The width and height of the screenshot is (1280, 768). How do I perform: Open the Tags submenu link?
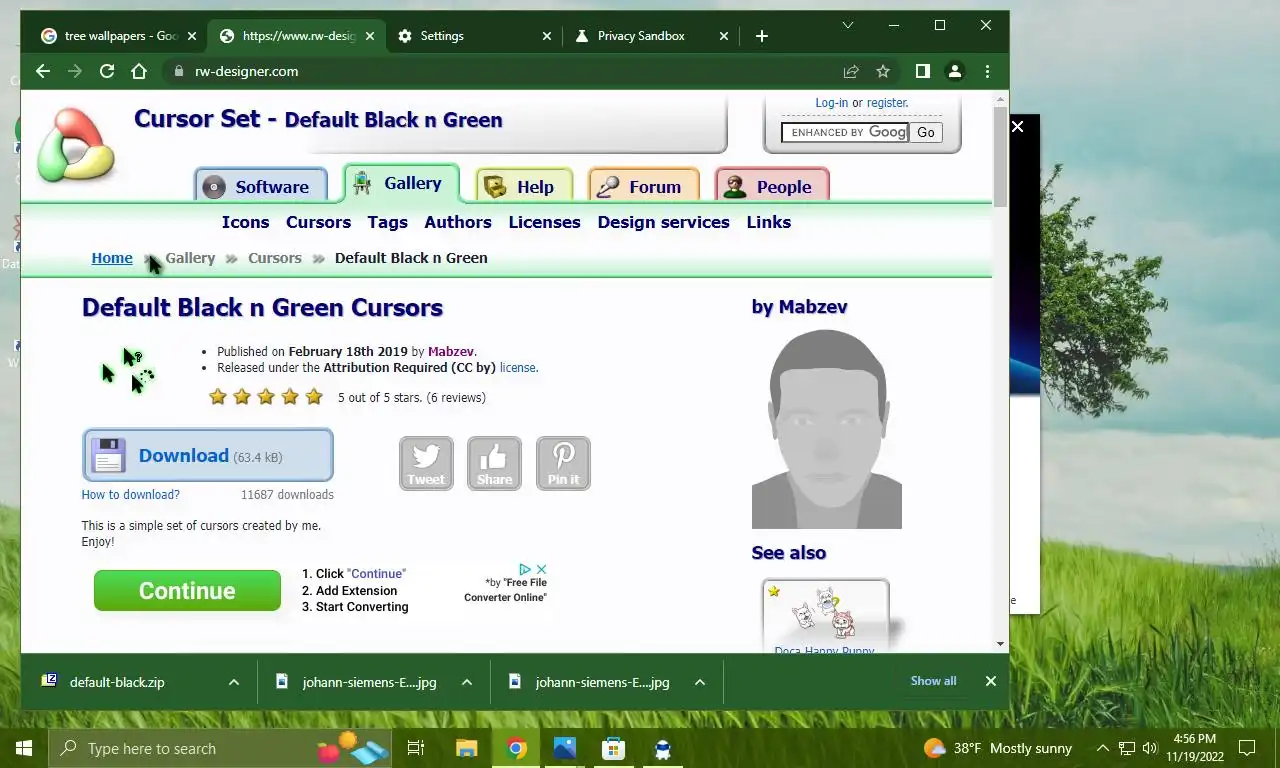click(x=387, y=222)
